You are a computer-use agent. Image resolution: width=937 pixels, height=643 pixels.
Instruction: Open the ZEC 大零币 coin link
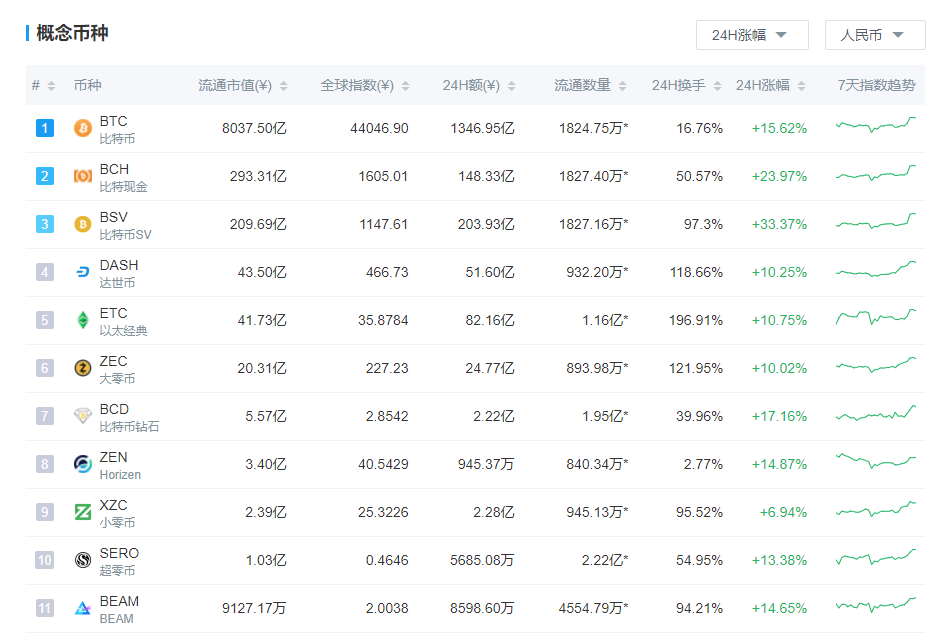tap(117, 369)
